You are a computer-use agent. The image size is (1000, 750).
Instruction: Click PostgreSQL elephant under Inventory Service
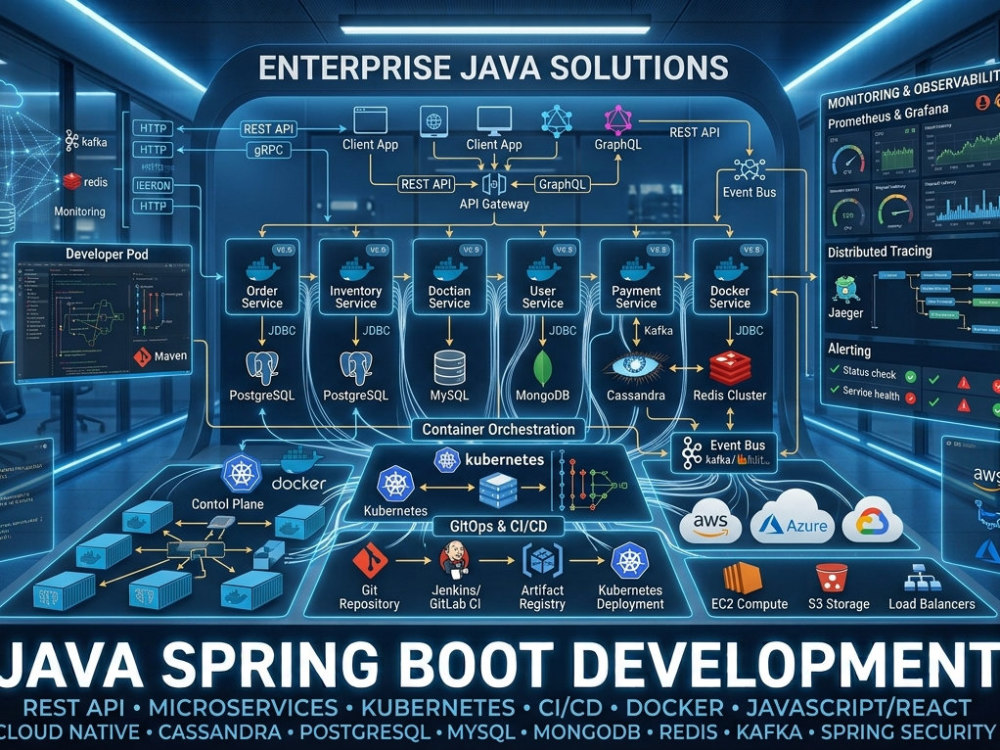[356, 367]
